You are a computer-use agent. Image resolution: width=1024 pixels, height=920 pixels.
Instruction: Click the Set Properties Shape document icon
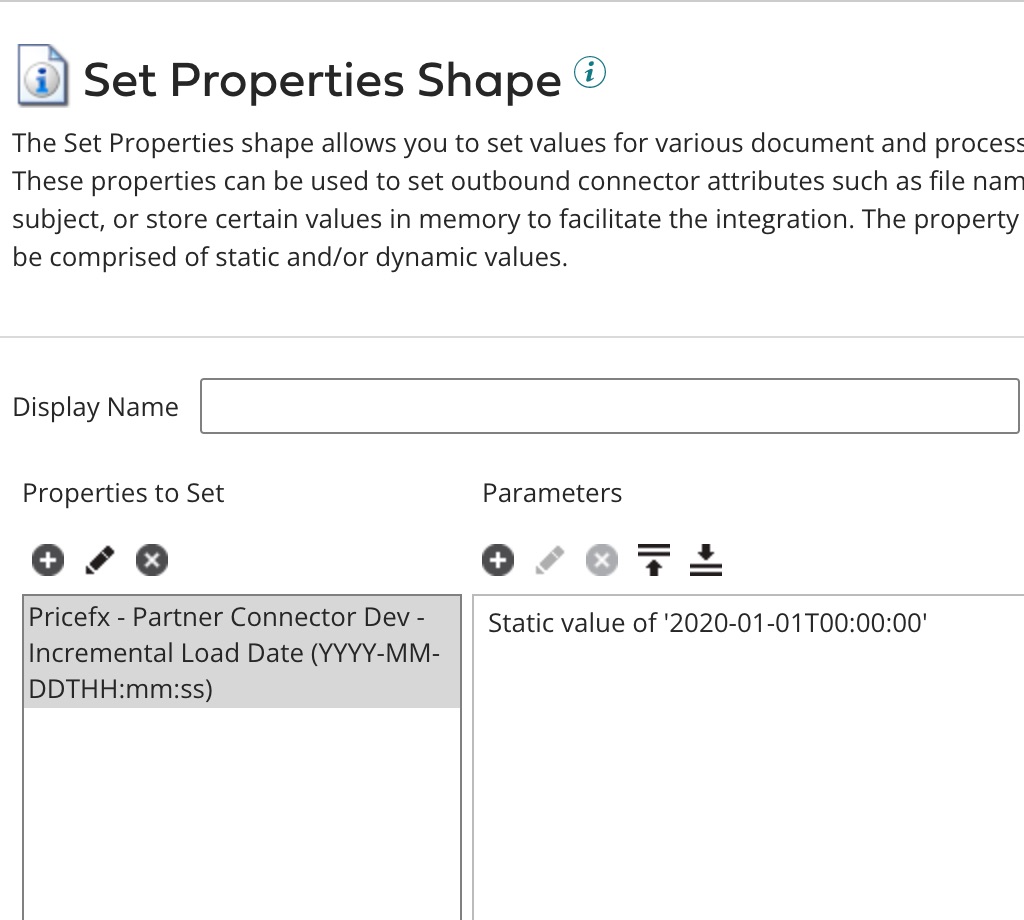click(x=43, y=78)
